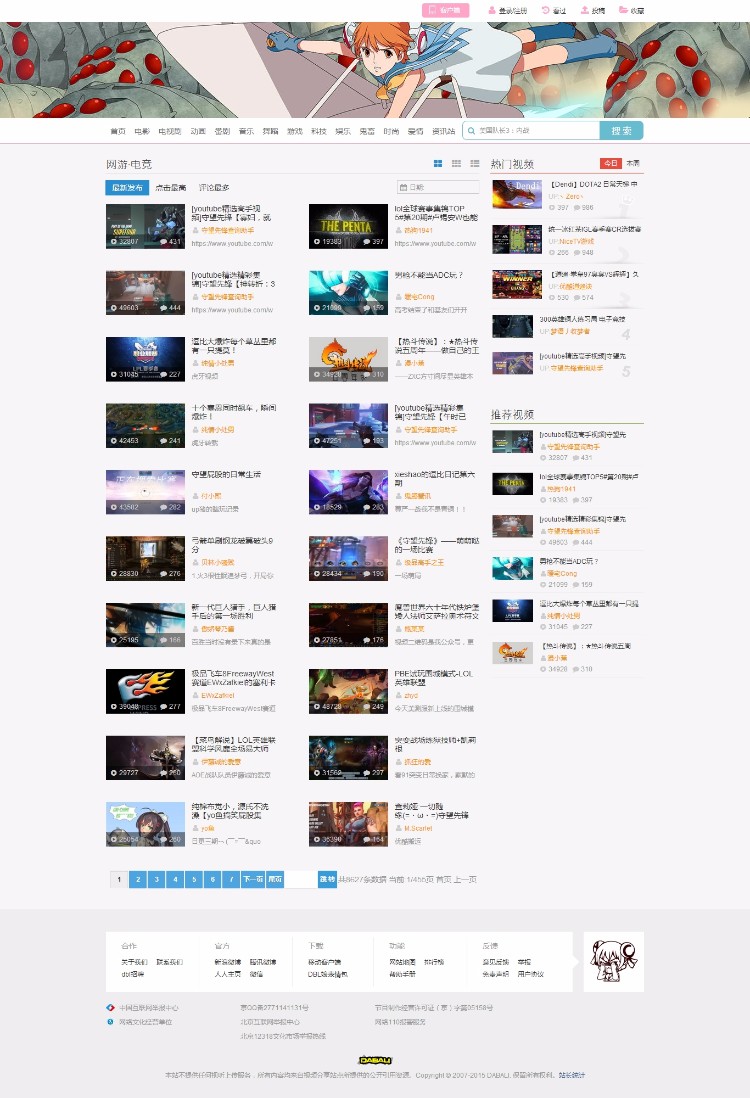Click the calendar icon in date field

pyautogui.click(x=403, y=187)
